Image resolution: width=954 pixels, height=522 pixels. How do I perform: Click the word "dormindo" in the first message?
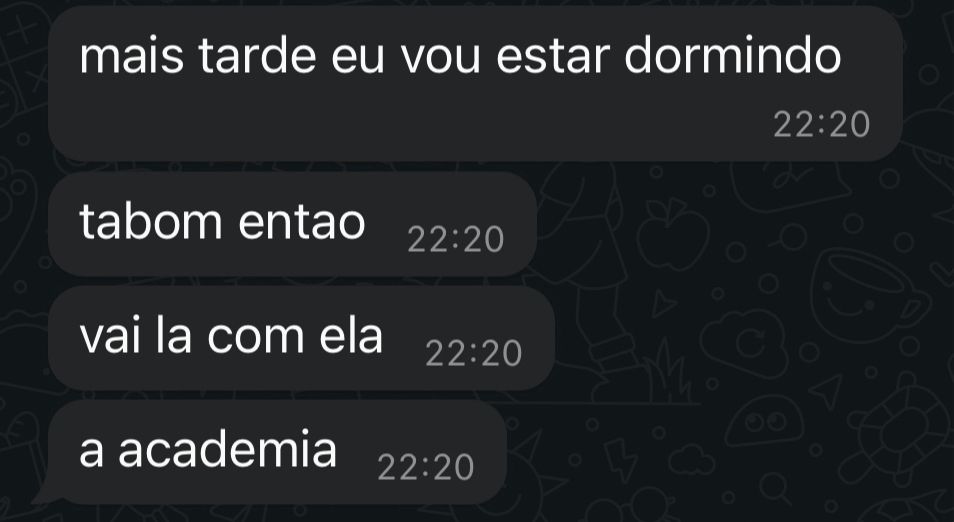(733, 57)
